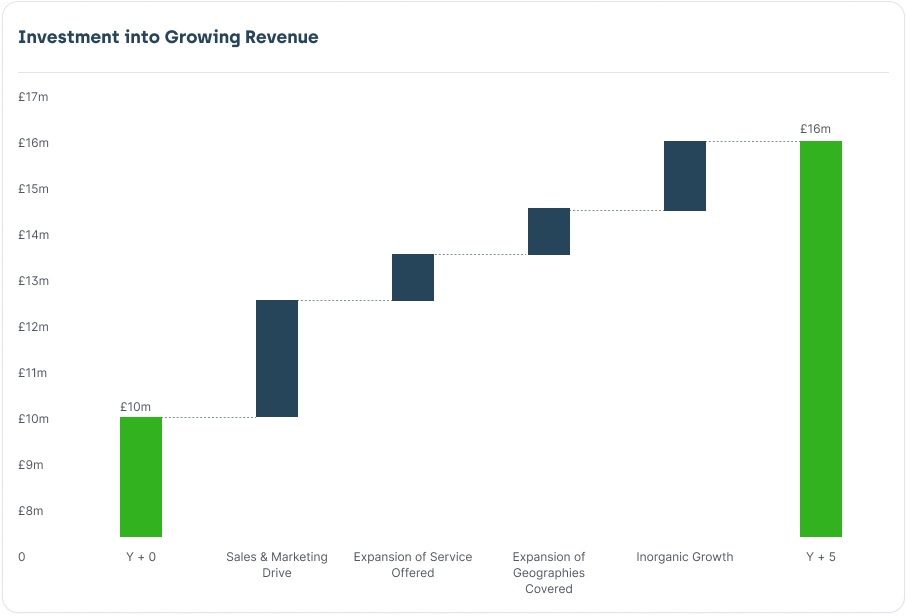Click the Inorganic Growth dark blue bar
The width and height of the screenshot is (907, 616).
coord(685,175)
